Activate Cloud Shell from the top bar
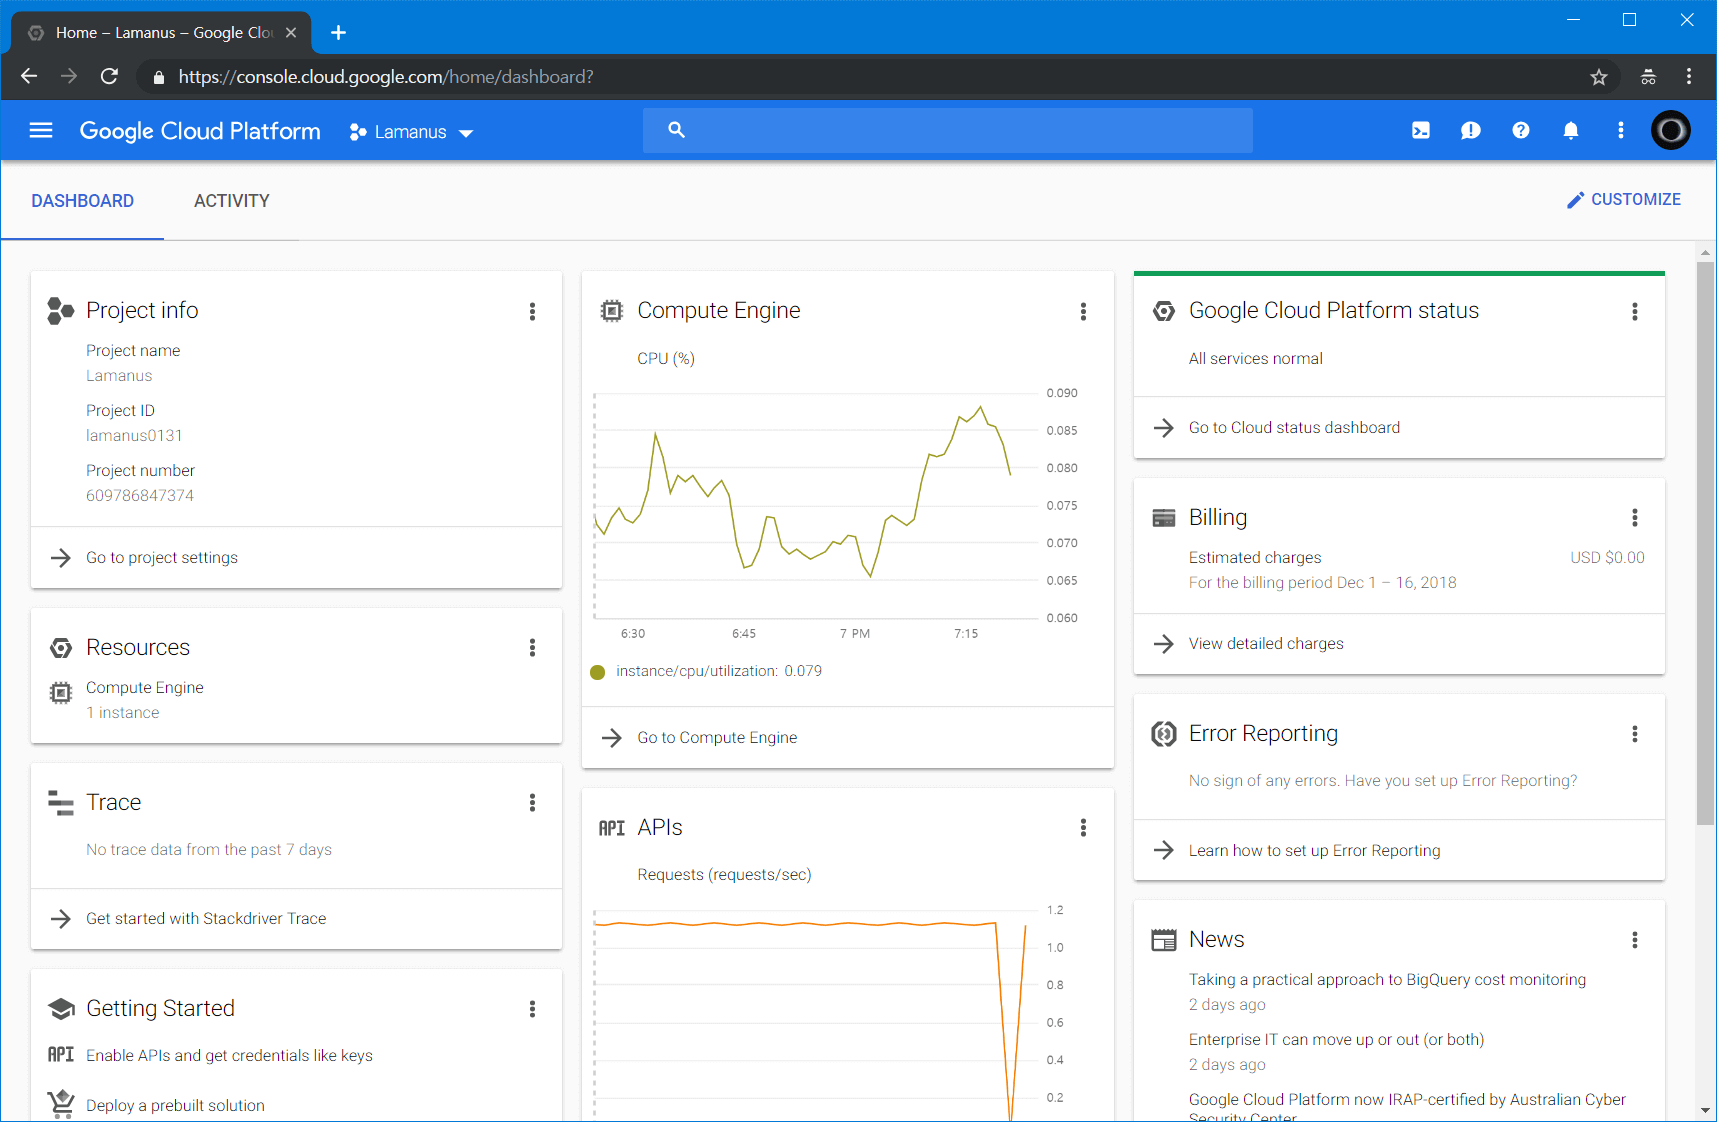This screenshot has height=1122, width=1717. (x=1421, y=131)
